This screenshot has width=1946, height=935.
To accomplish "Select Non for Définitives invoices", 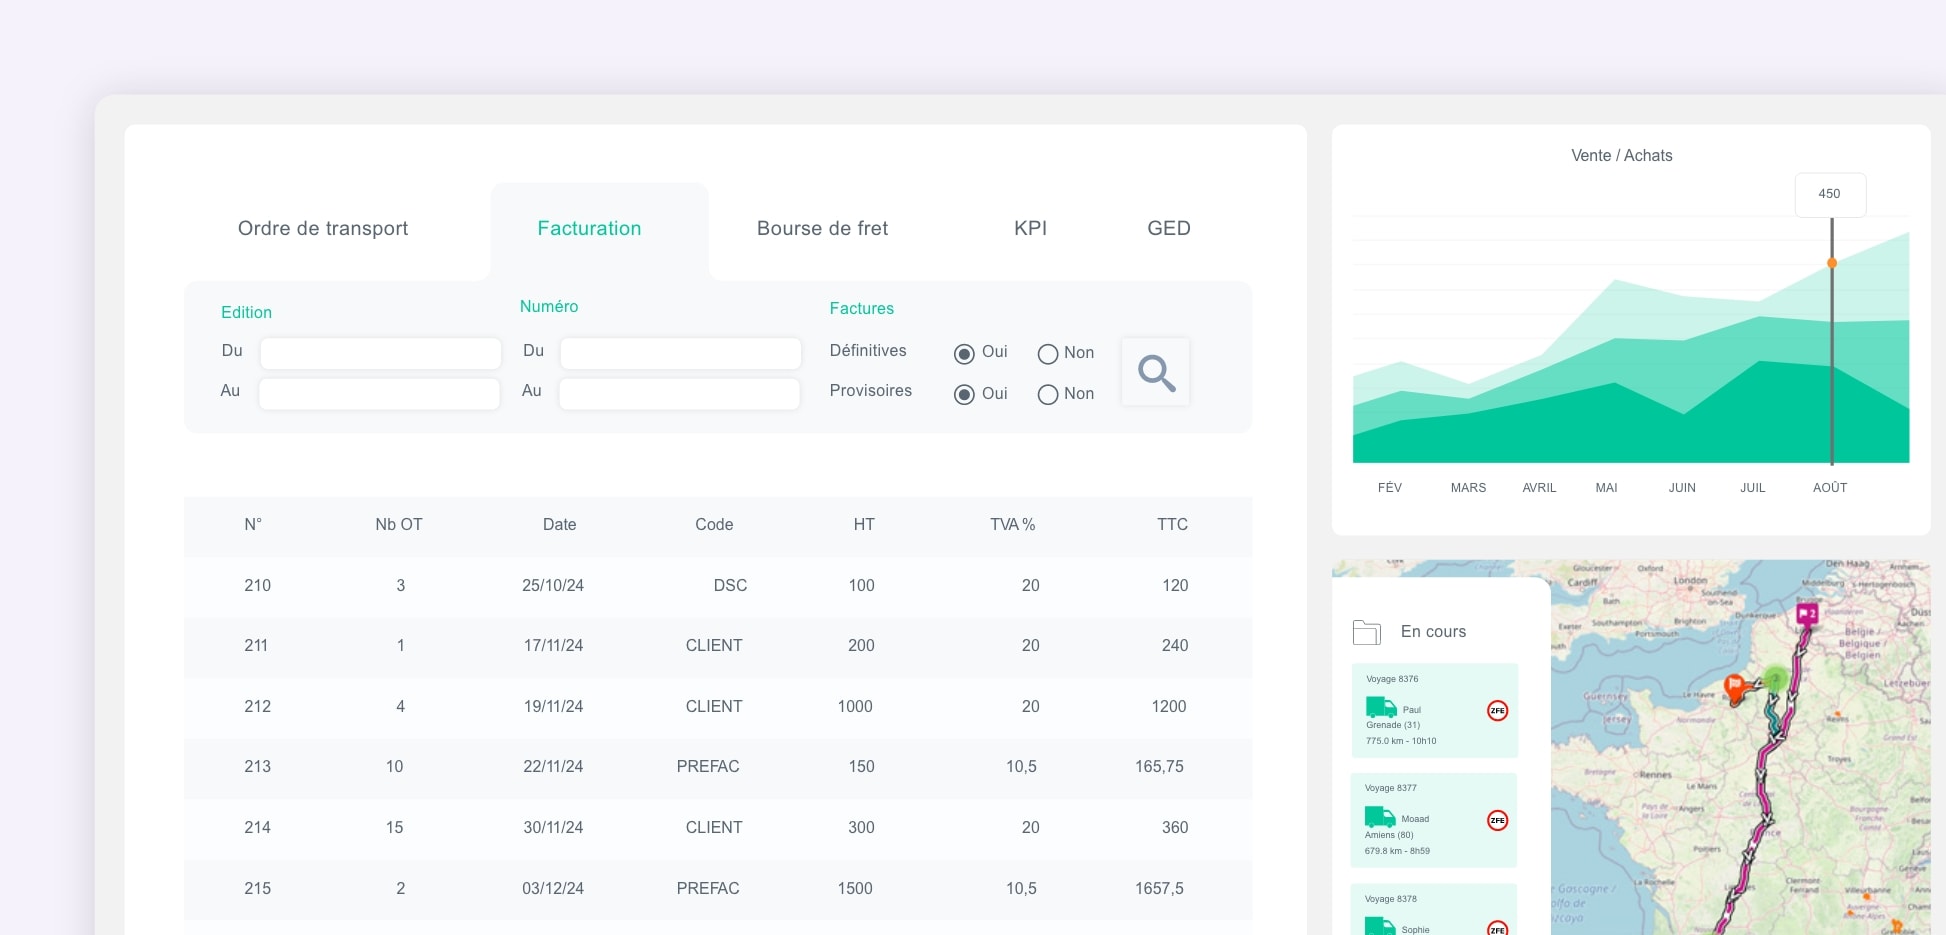I will click(1048, 354).
